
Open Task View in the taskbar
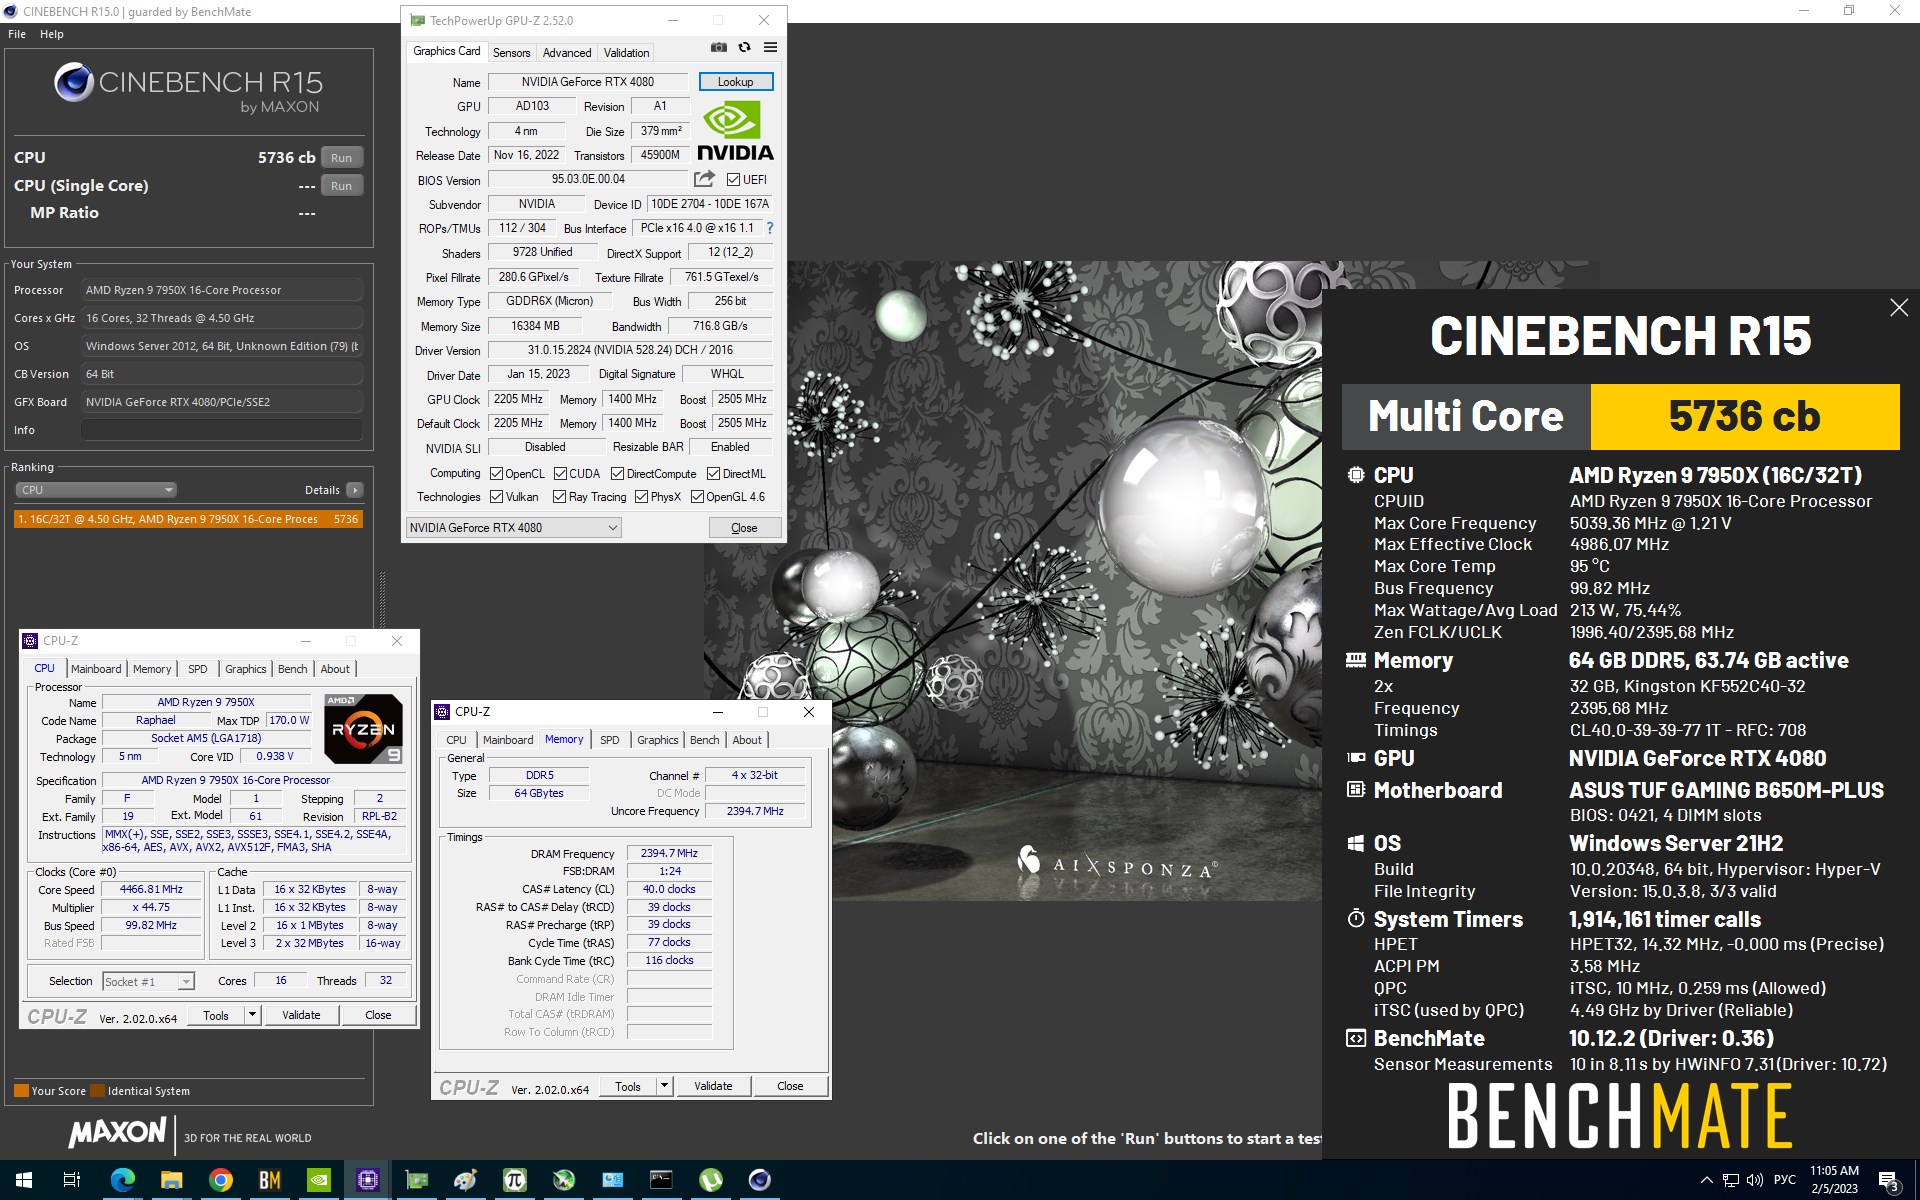tap(72, 1180)
